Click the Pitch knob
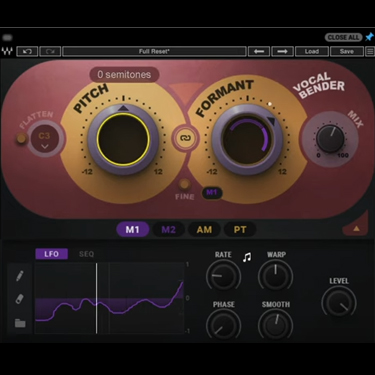 point(123,139)
